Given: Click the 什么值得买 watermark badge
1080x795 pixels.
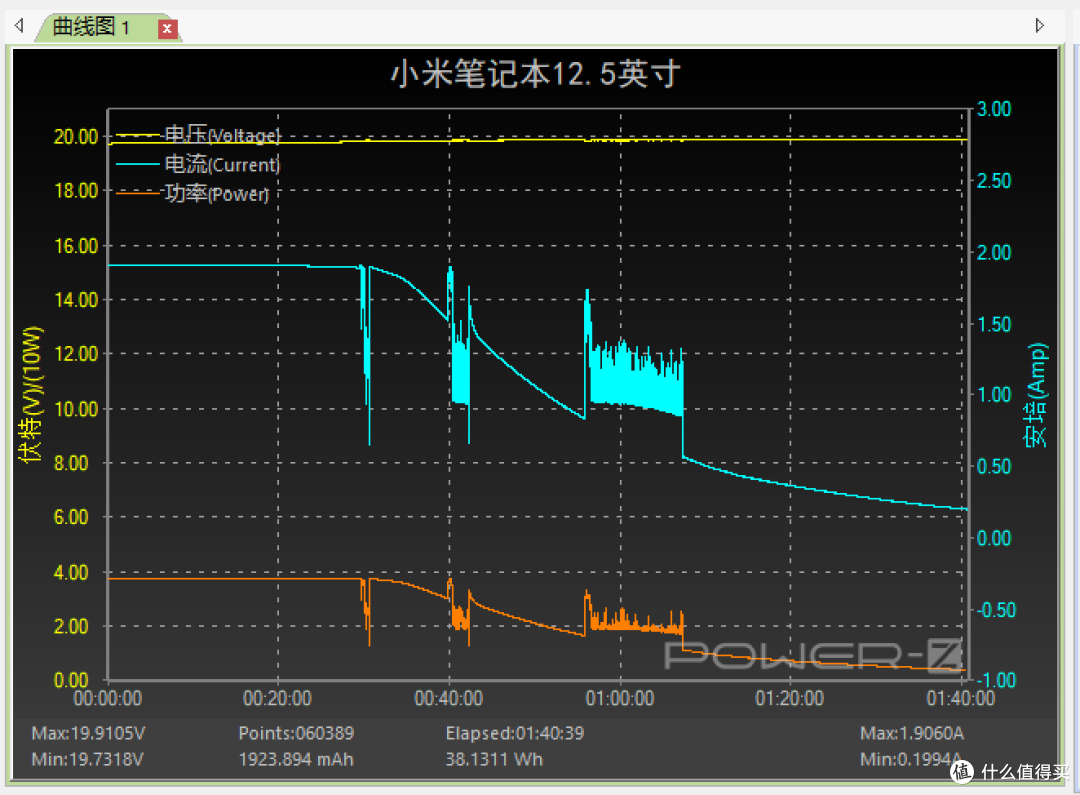Looking at the screenshot, I should pos(1010,771).
